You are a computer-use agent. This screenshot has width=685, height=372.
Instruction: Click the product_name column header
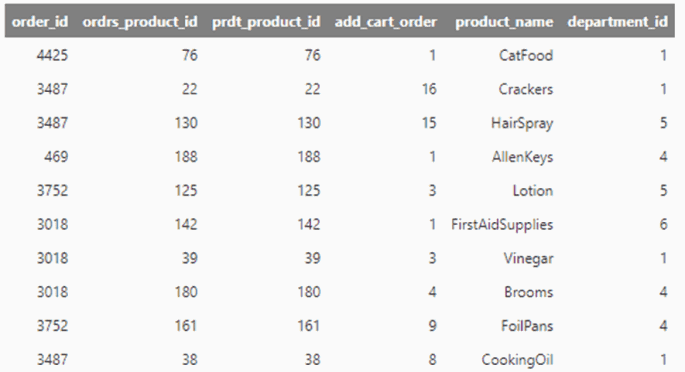click(504, 22)
